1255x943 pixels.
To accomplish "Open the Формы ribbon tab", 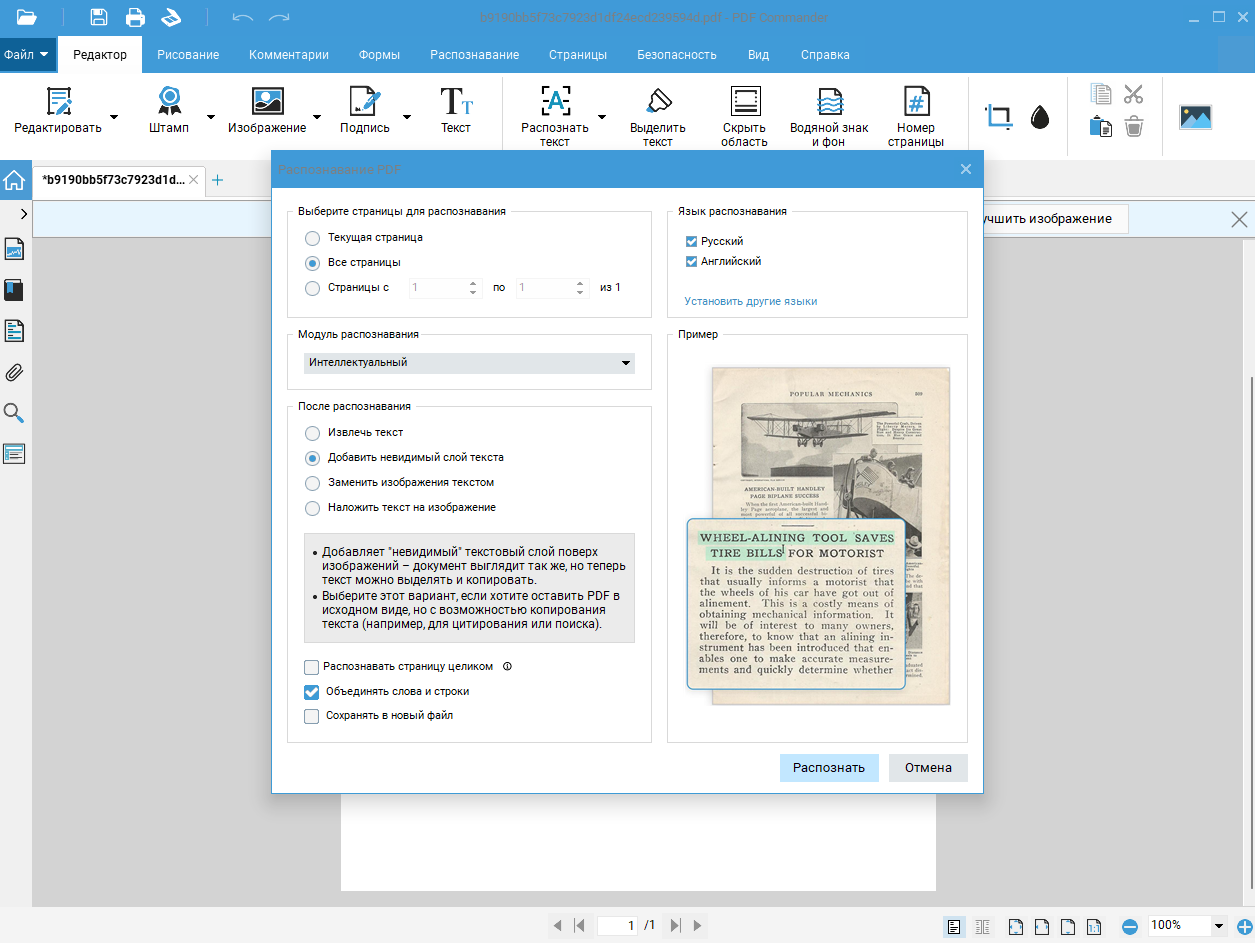I will click(x=380, y=55).
